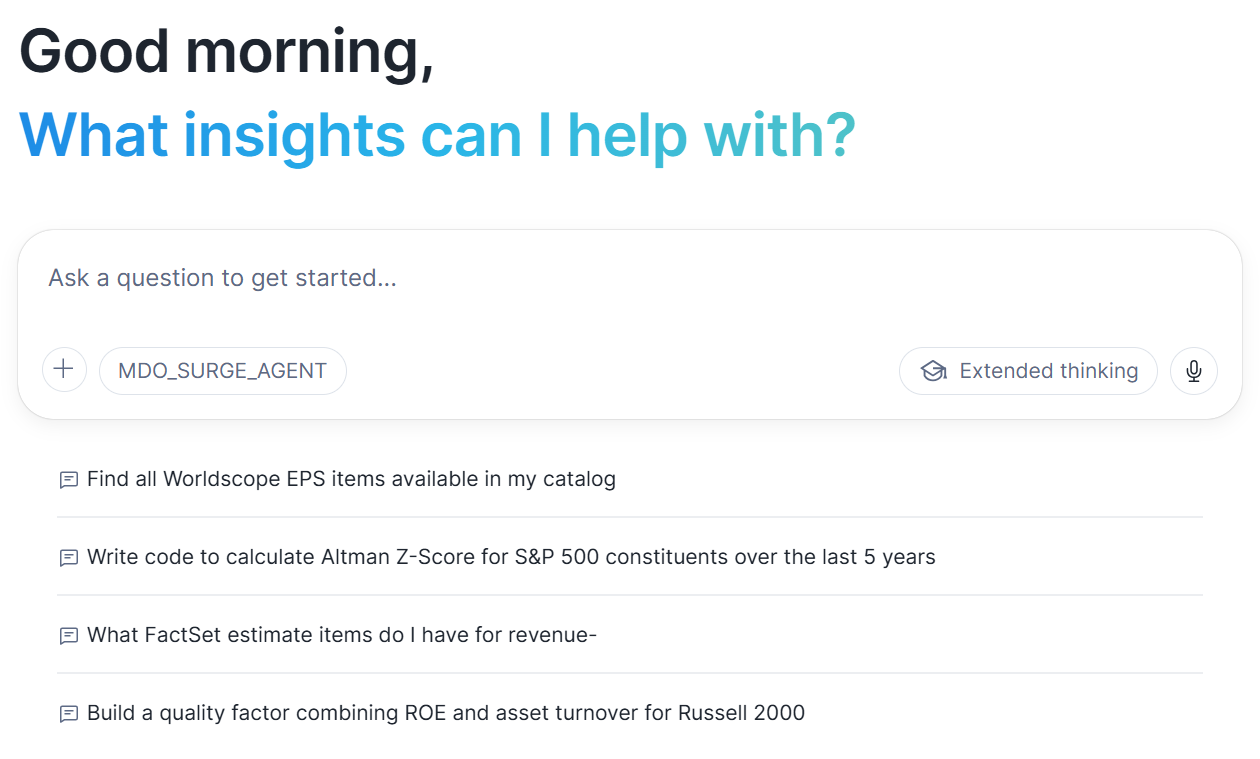Activate the microphone voice input icon
This screenshot has height=759, width=1260.
[1193, 371]
